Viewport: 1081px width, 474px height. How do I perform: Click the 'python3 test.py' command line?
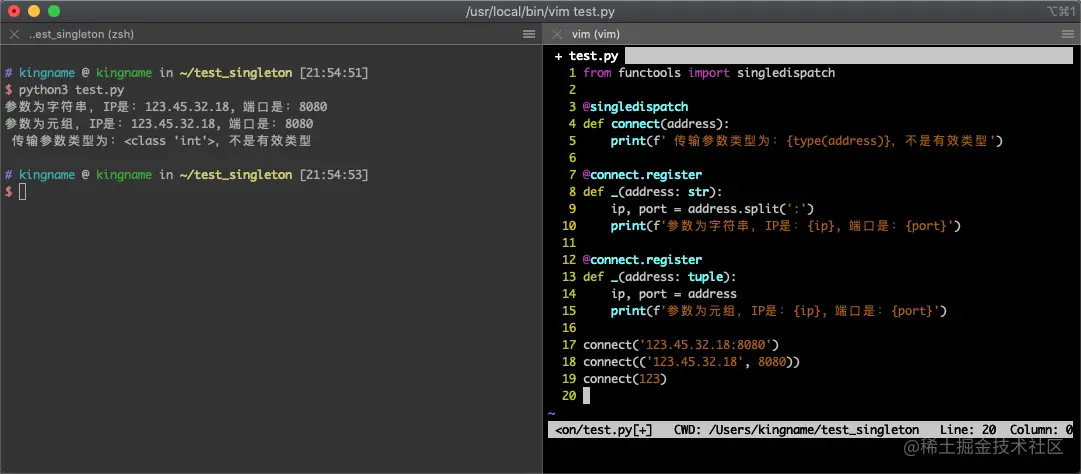tap(71, 90)
